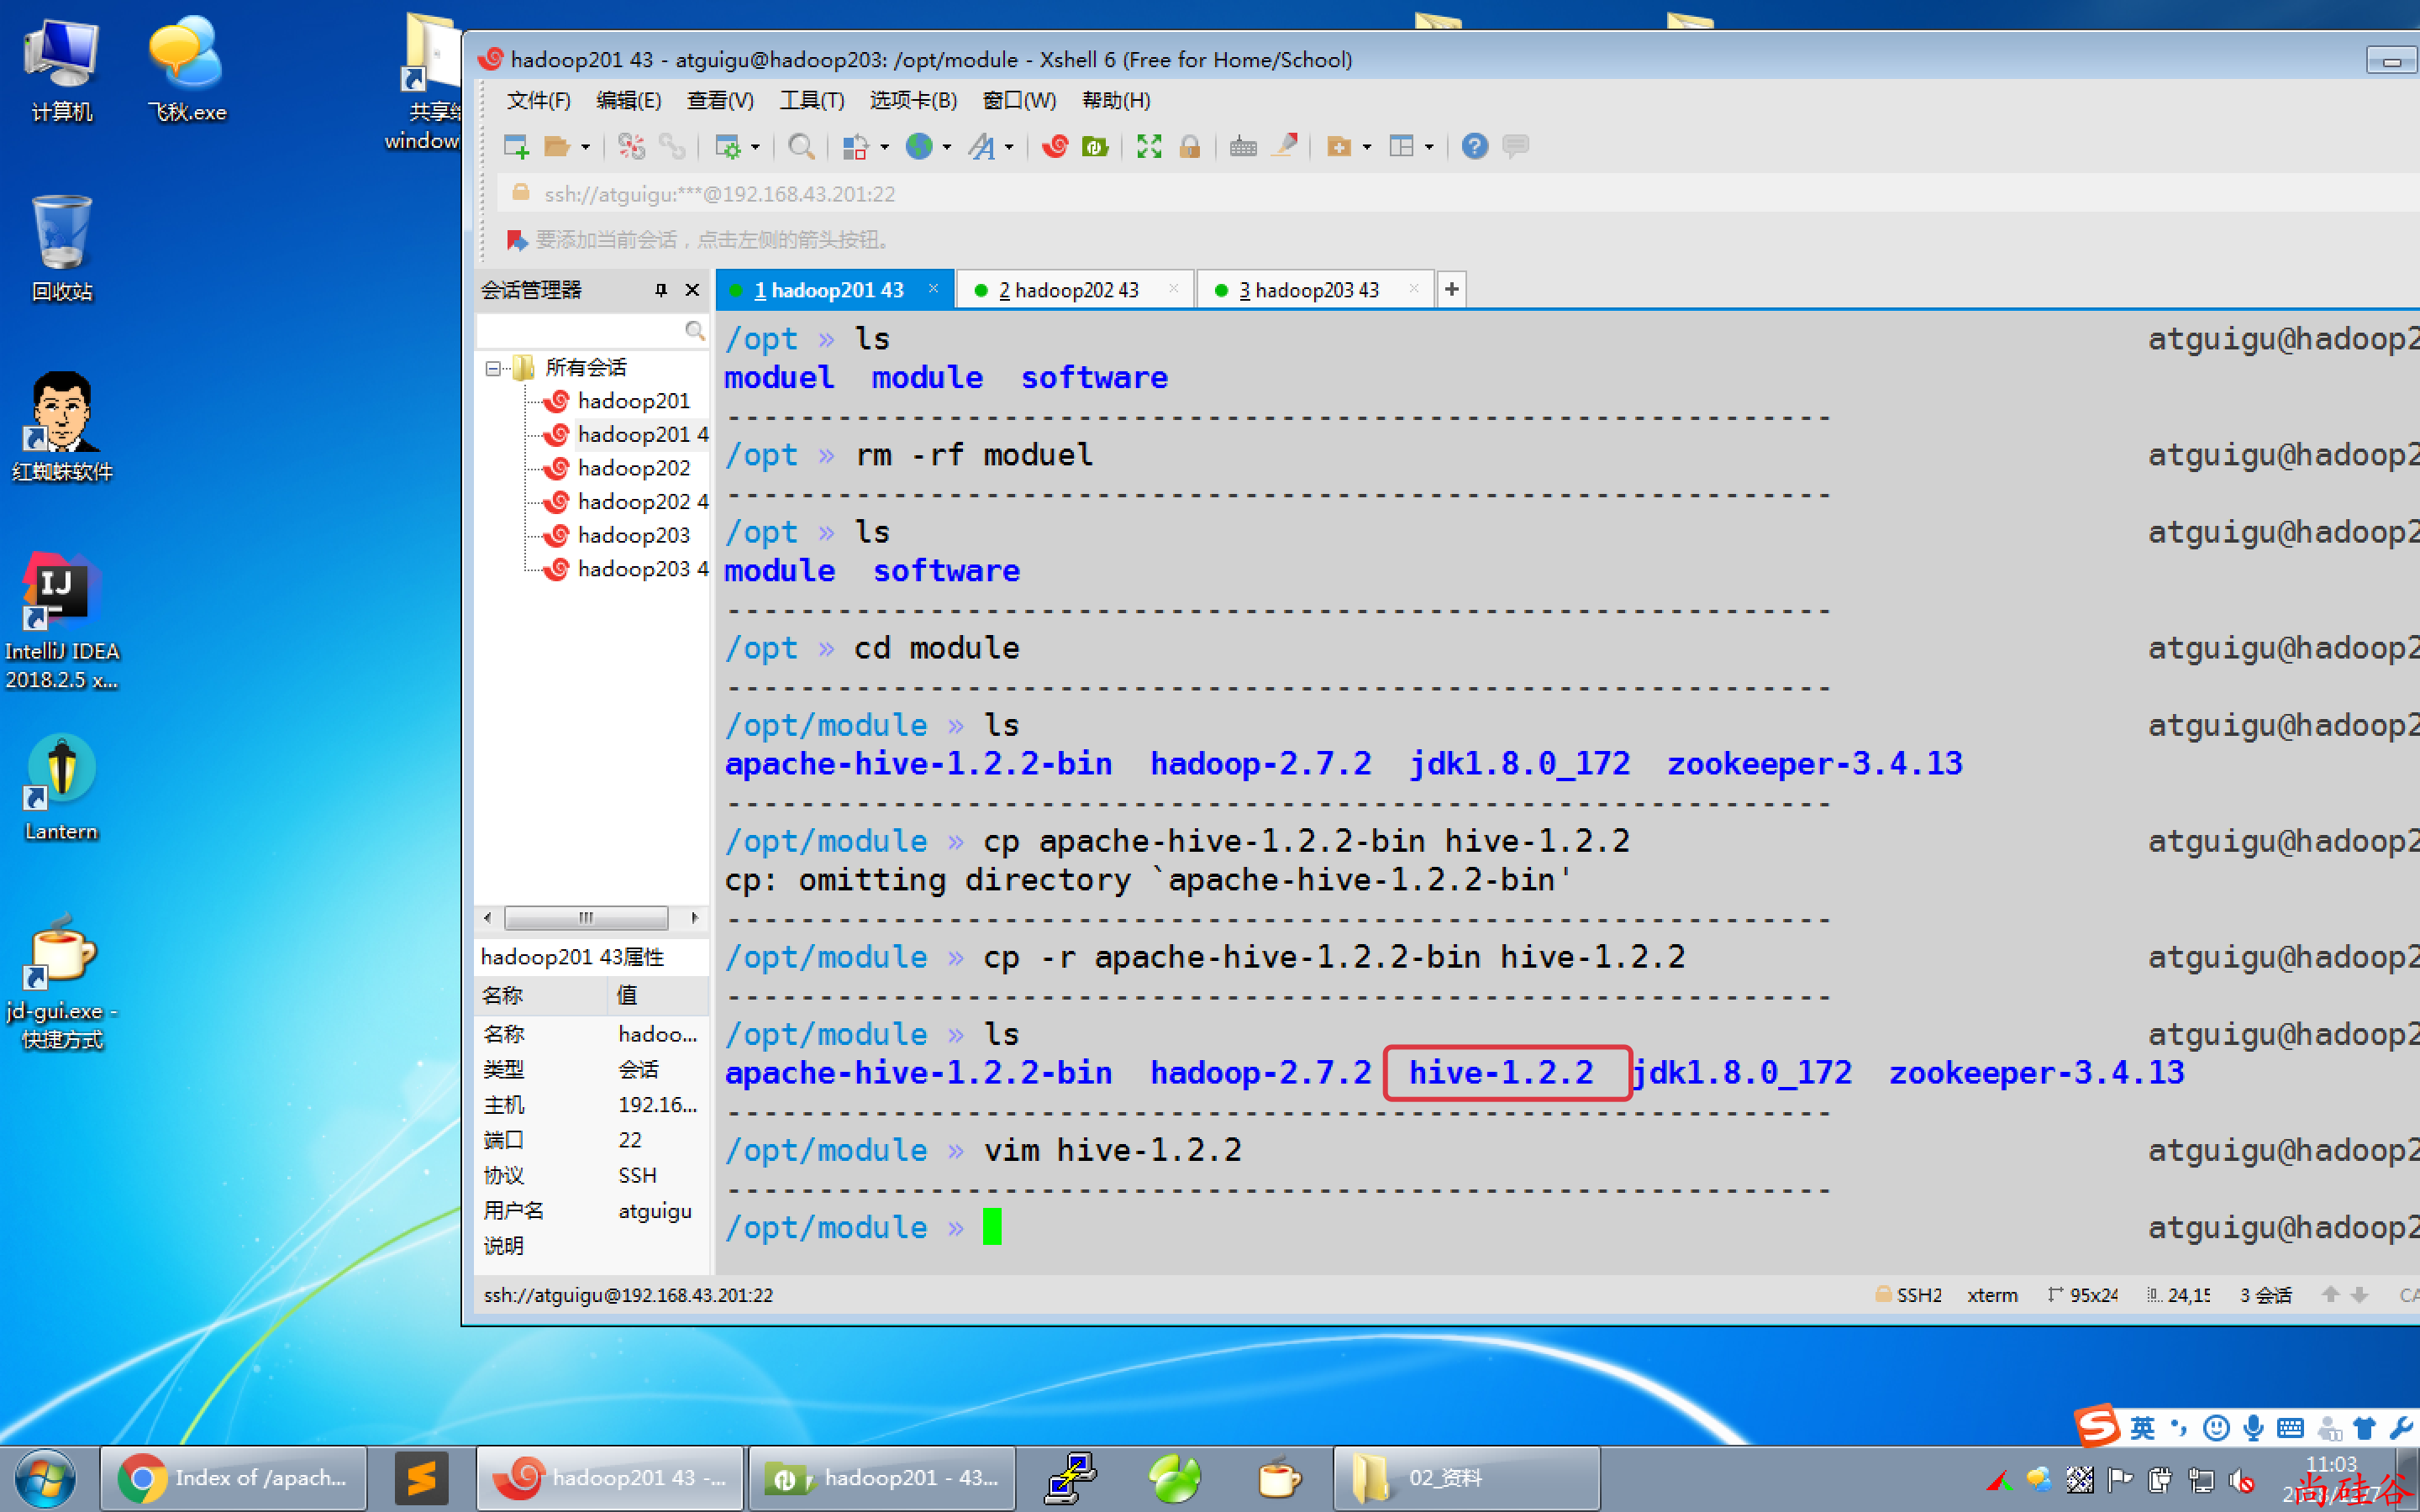
Task: Click session tree horizontal scrollbar thumb
Action: (586, 918)
